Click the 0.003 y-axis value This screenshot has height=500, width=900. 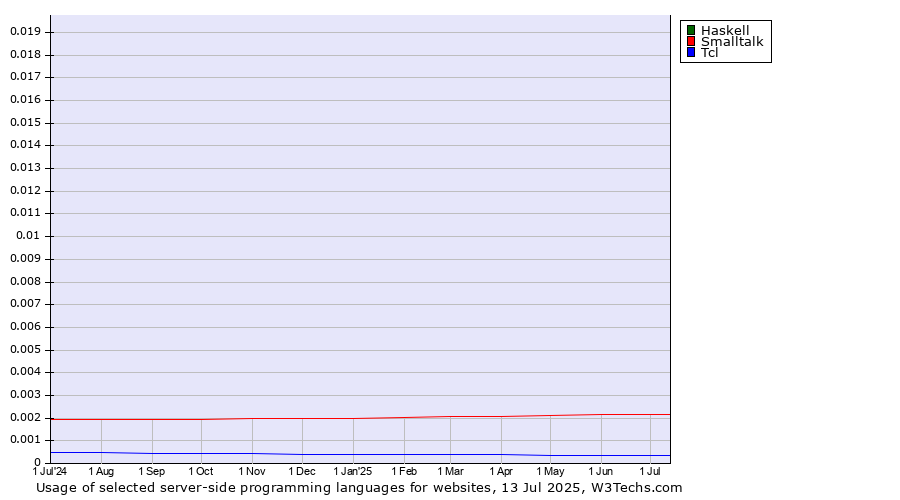(x=26, y=395)
